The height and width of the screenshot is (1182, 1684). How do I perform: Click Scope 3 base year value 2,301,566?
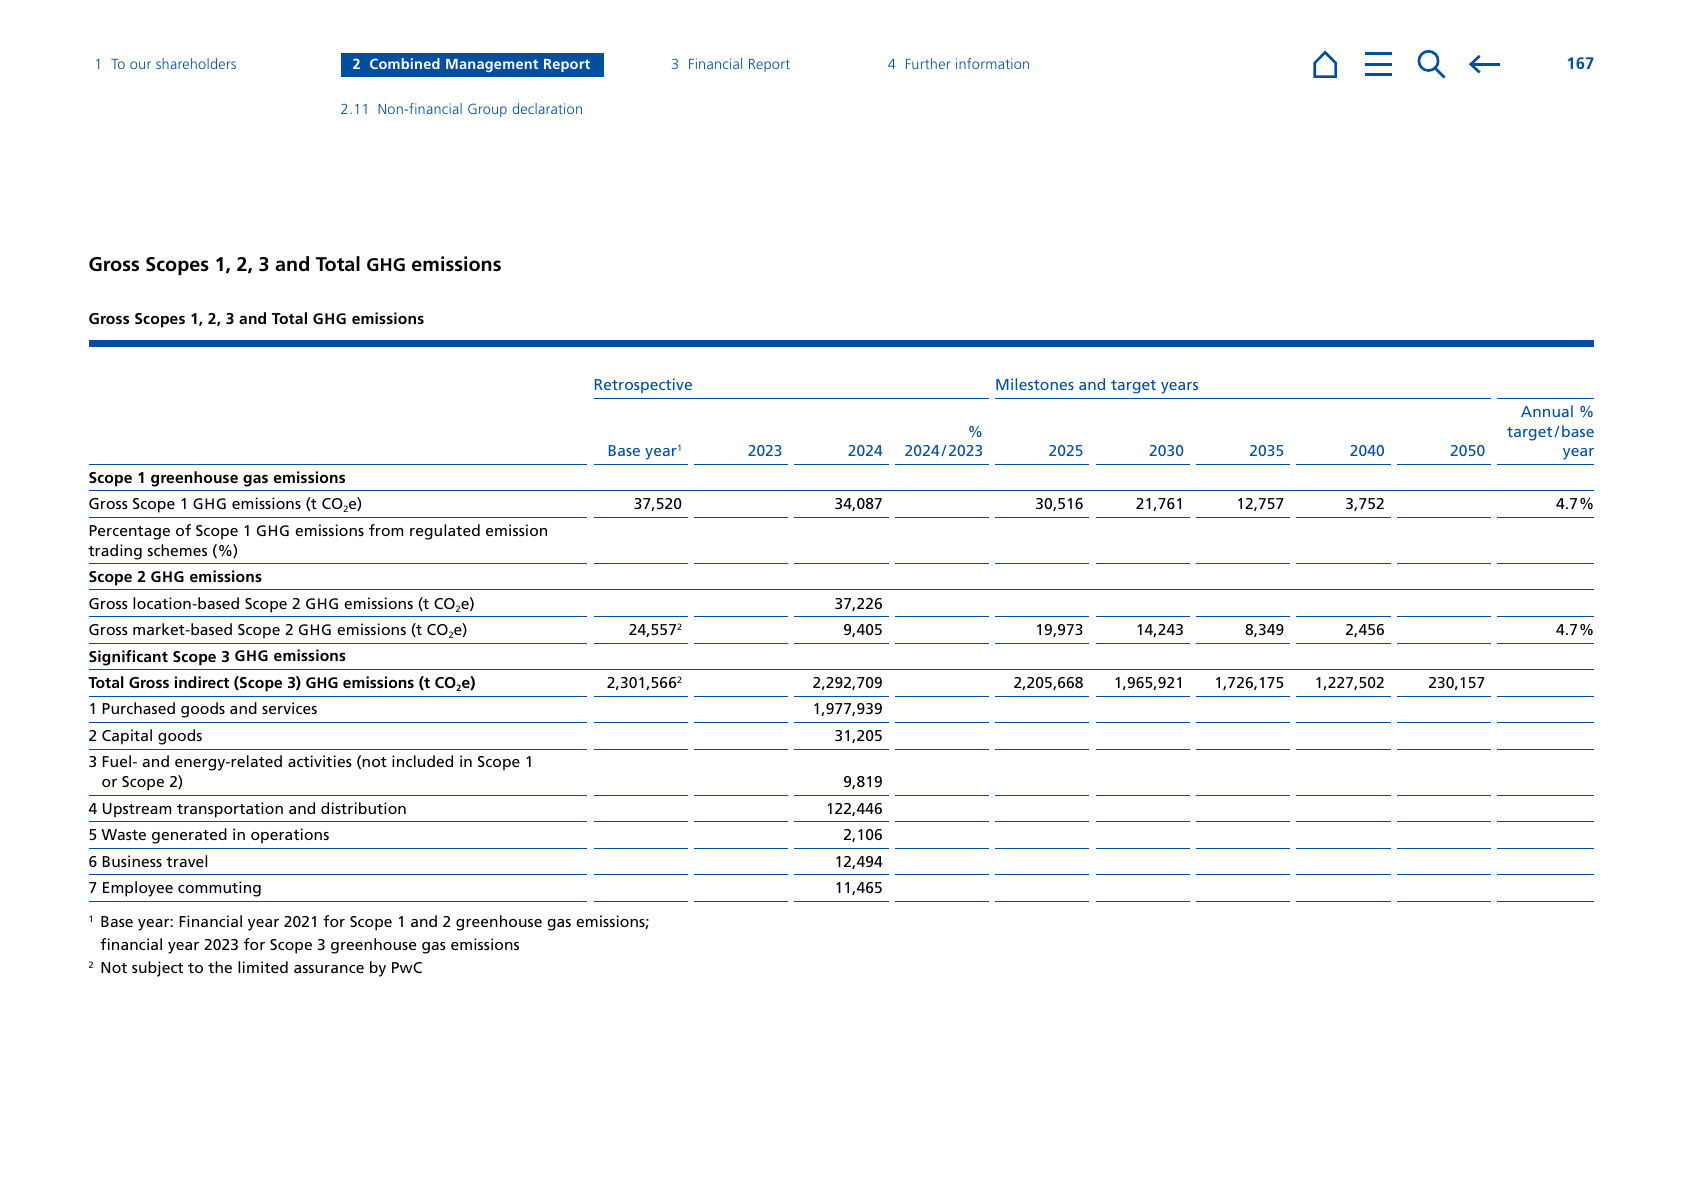(x=644, y=683)
